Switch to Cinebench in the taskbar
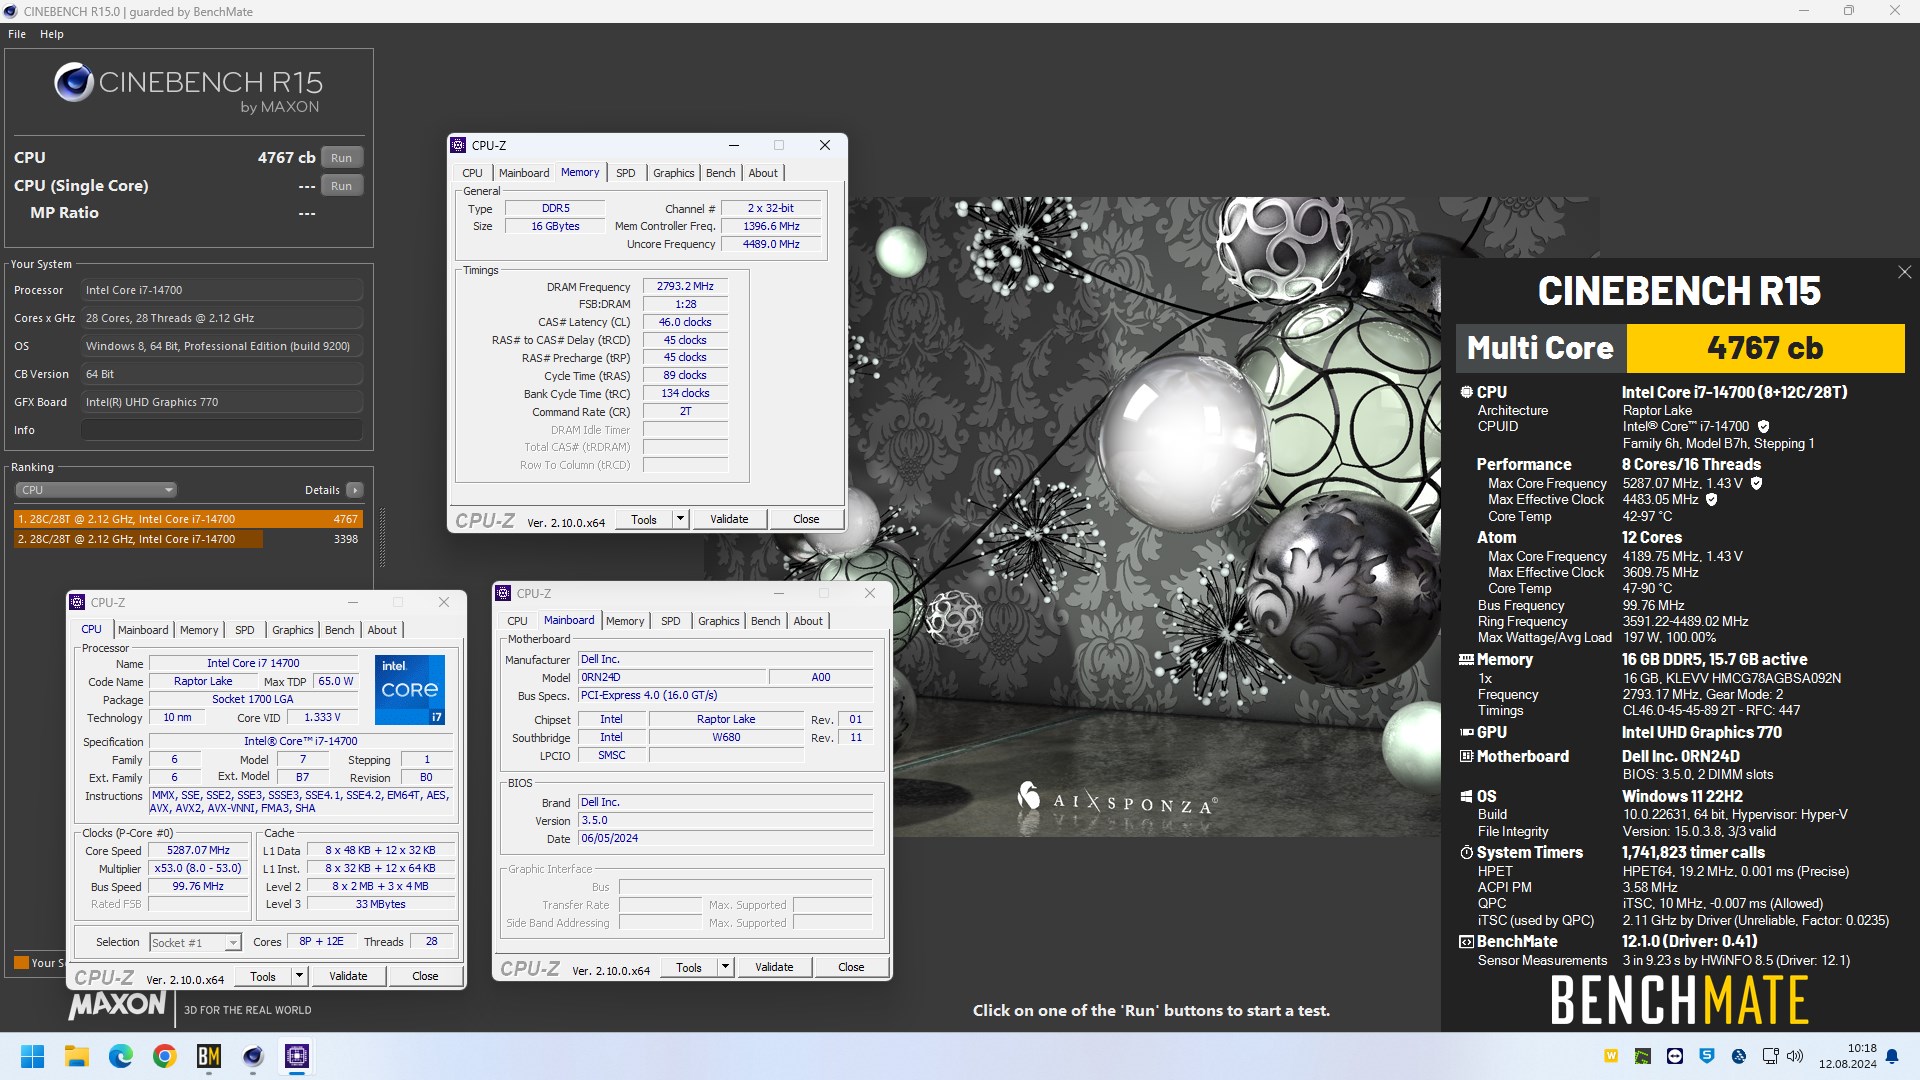 tap(253, 1056)
